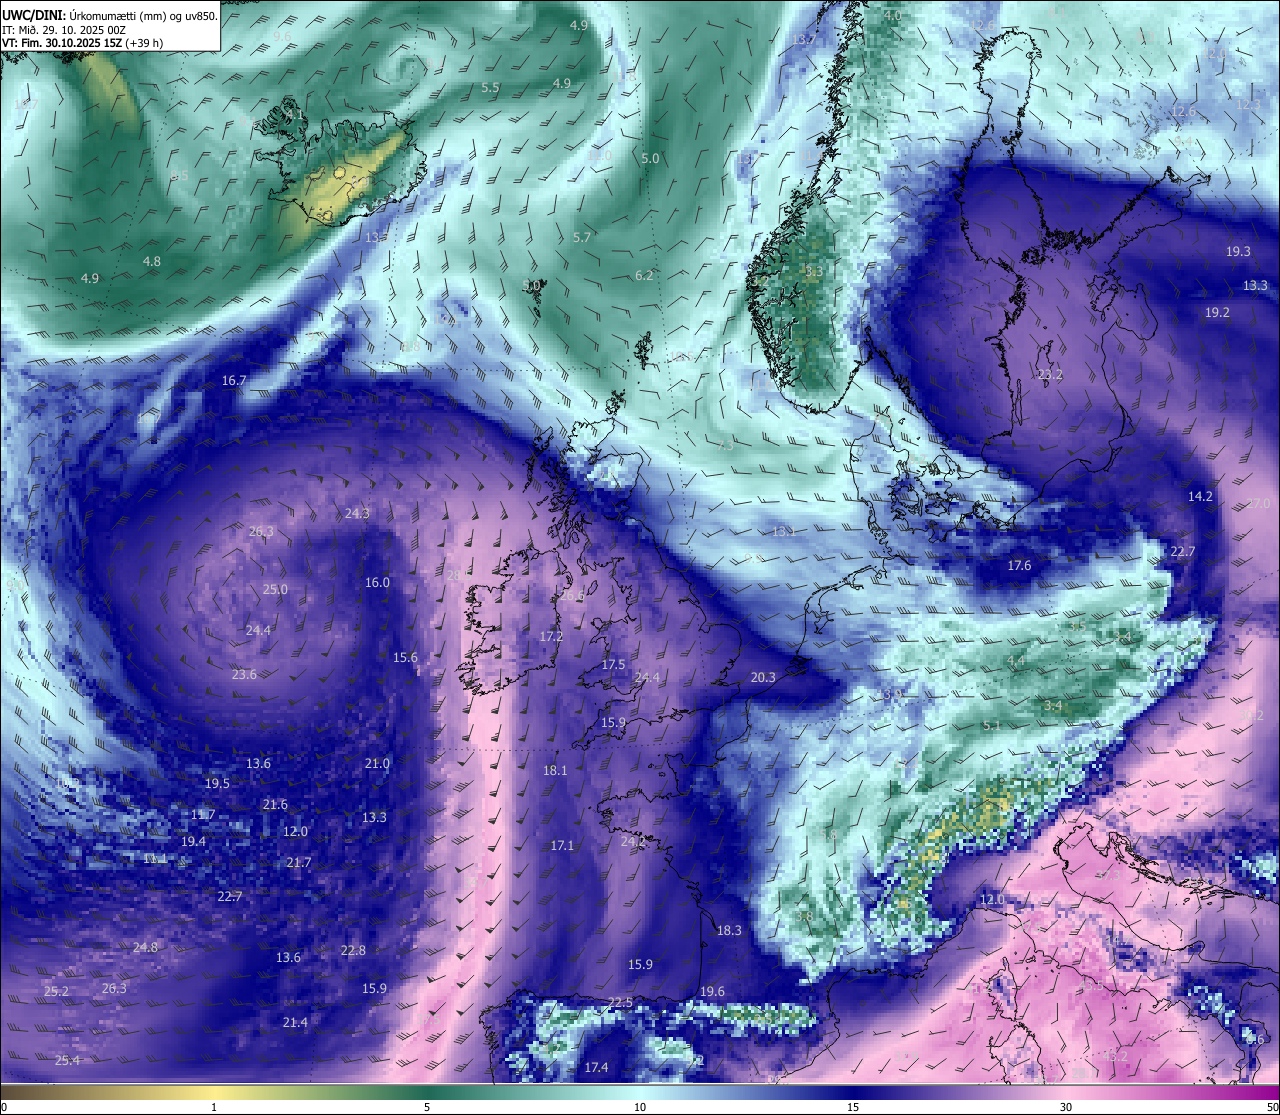Click the 25.0 value near the low center

click(275, 589)
